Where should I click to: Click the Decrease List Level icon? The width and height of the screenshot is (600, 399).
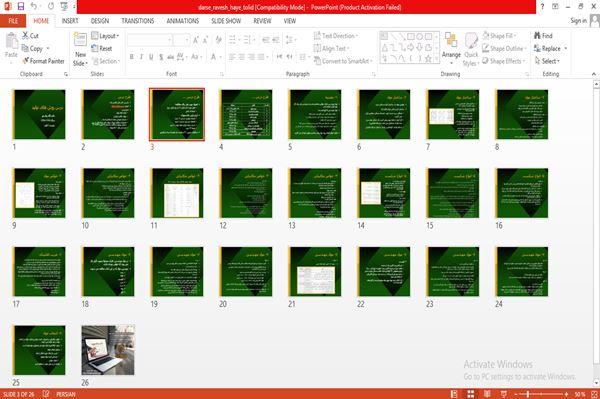pos(266,40)
